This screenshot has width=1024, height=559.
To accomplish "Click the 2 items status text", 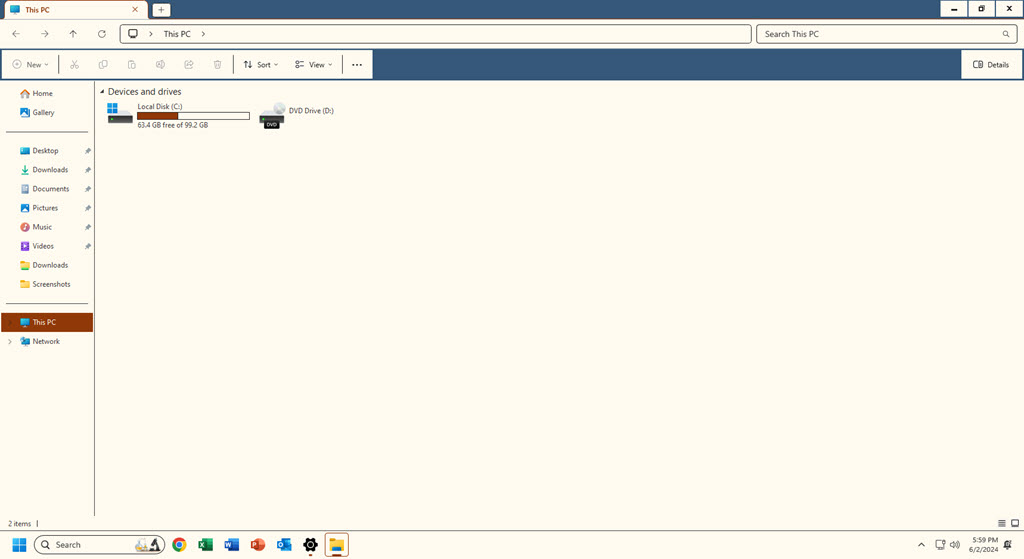I will 20,524.
